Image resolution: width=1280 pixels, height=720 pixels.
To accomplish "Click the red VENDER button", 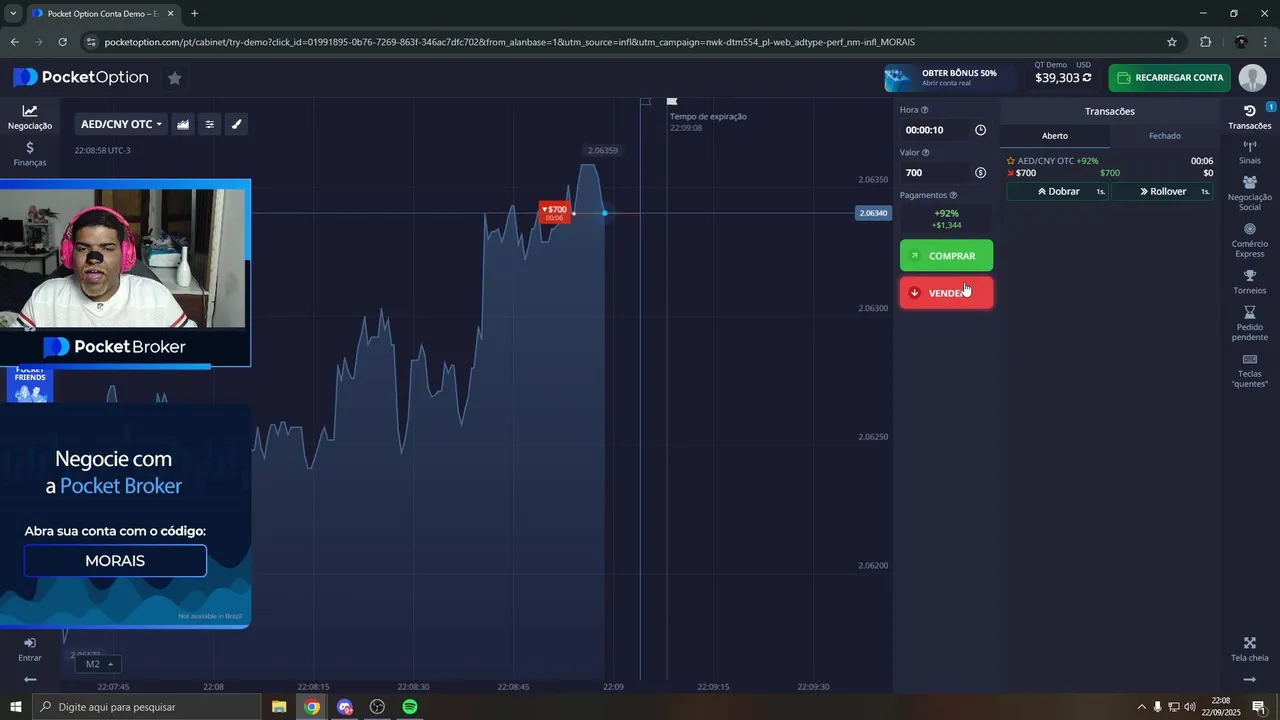I will 946,293.
